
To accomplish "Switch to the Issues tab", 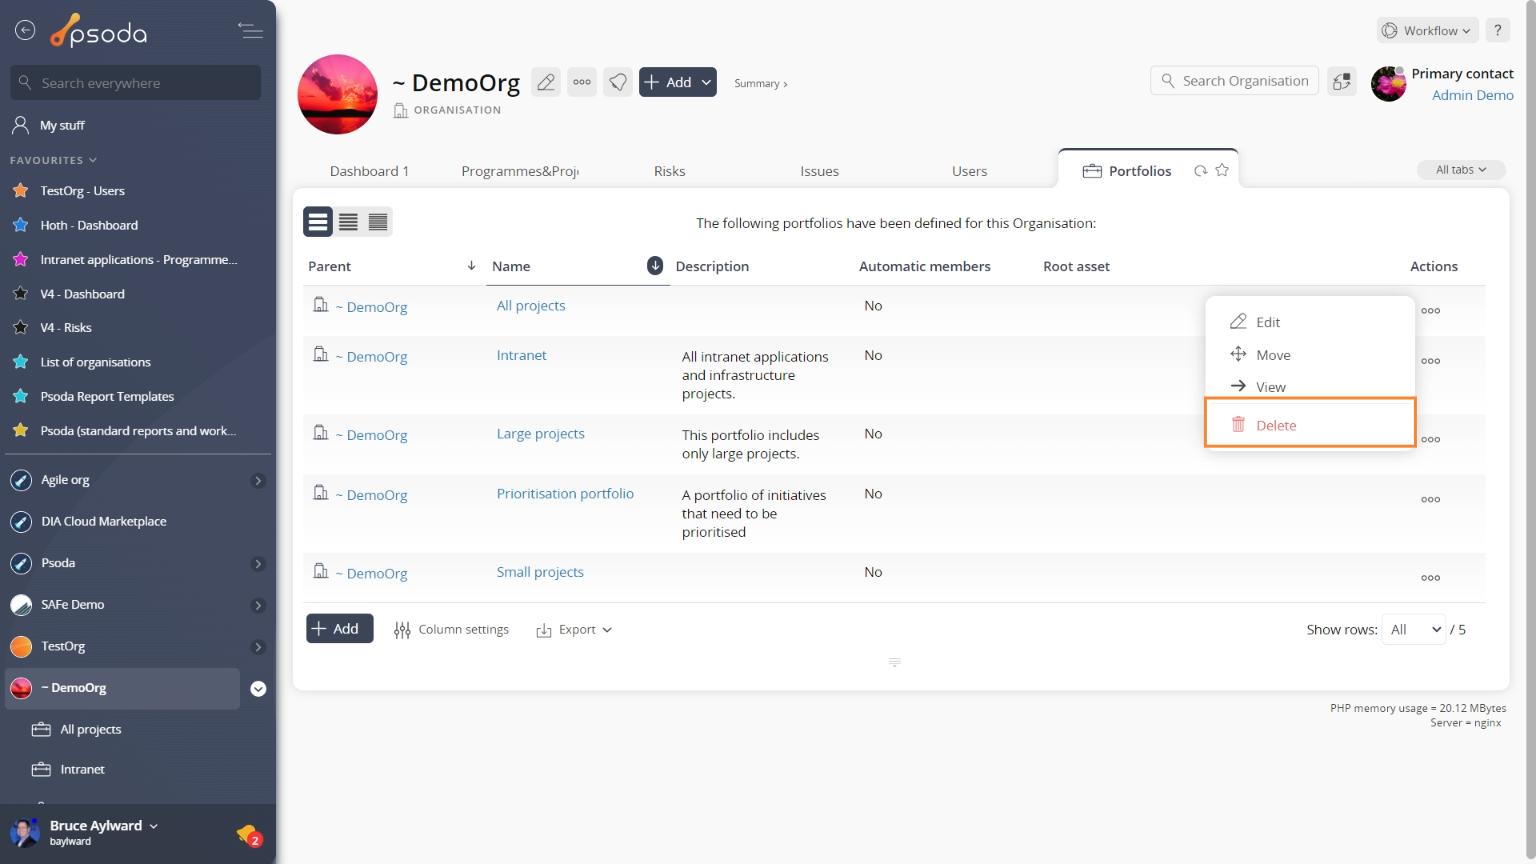I will tap(819, 171).
